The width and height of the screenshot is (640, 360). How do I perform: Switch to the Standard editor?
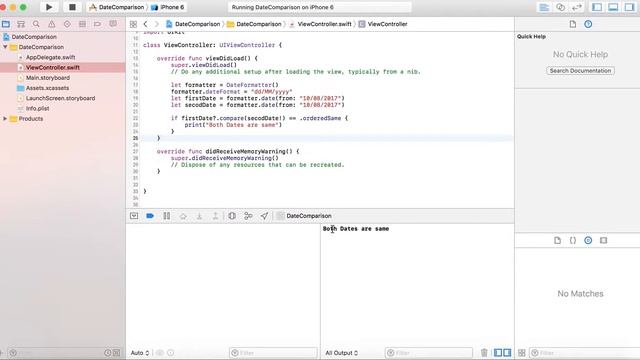[x=544, y=7]
